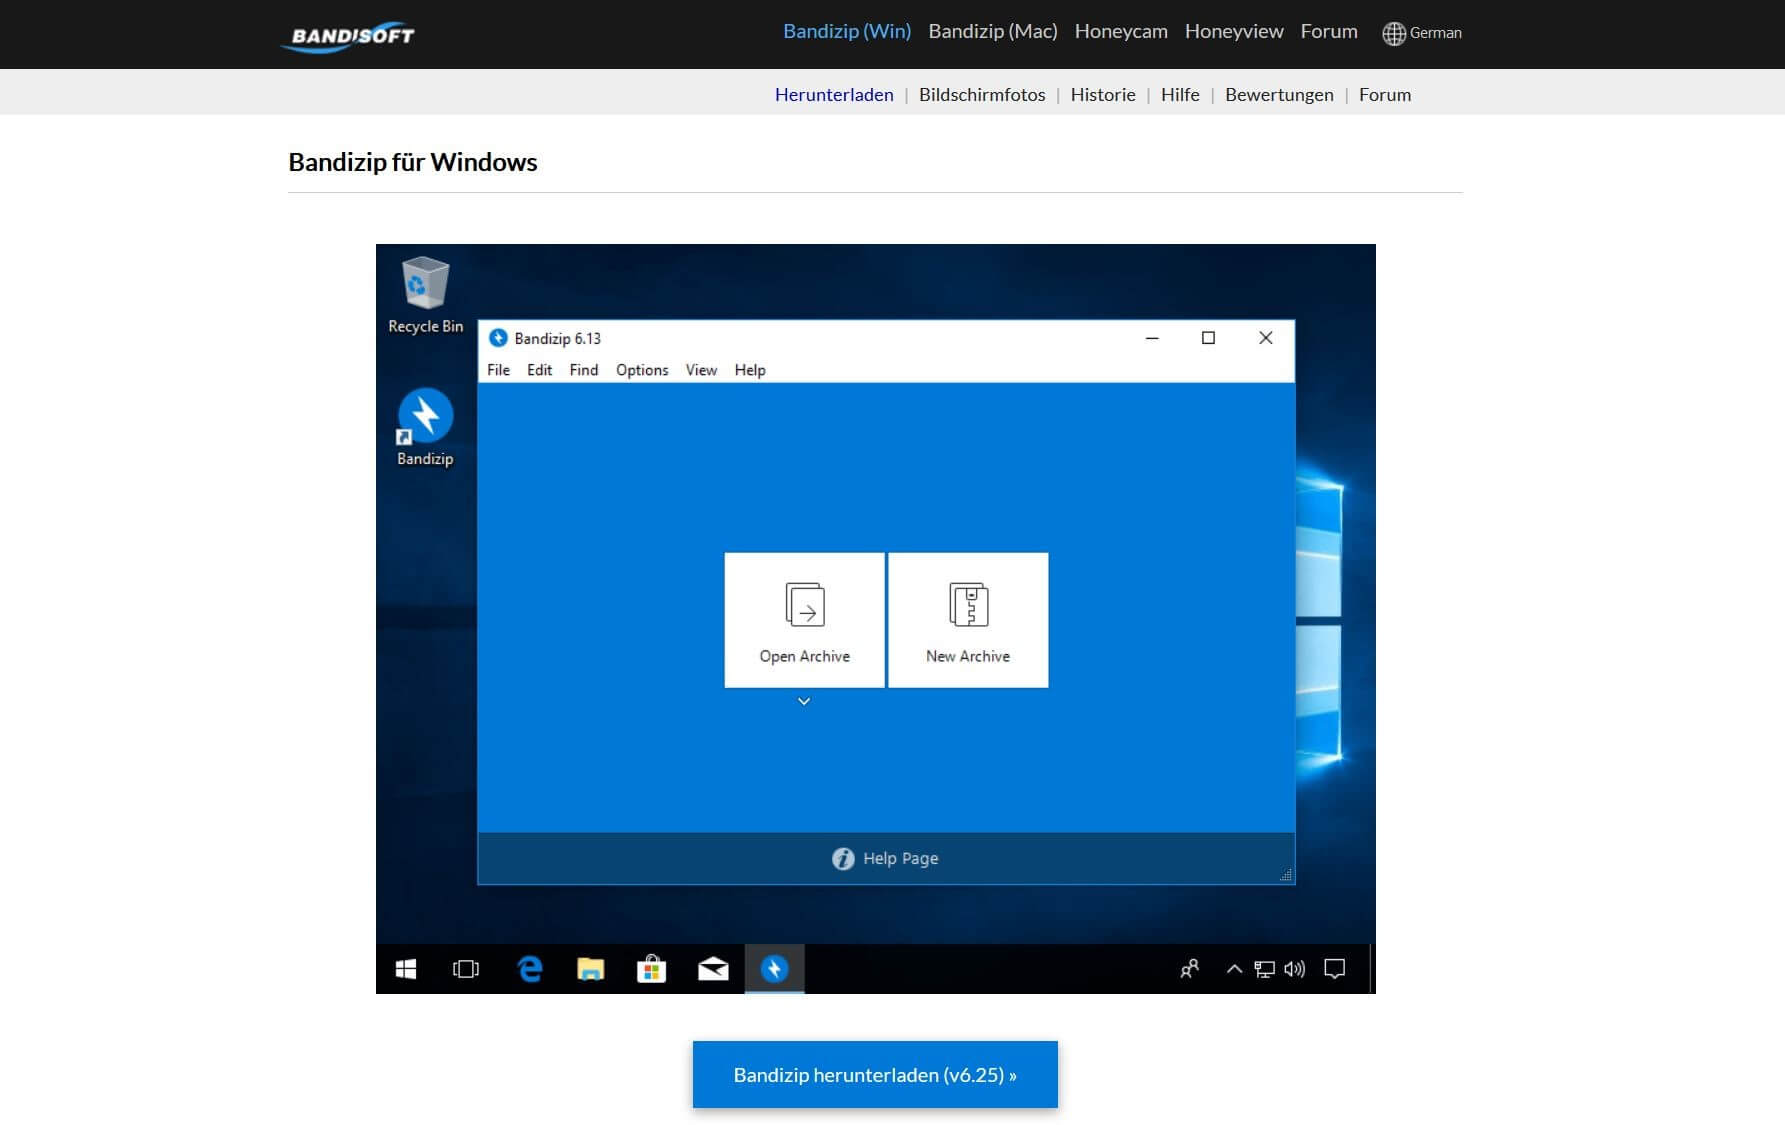The width and height of the screenshot is (1785, 1125).
Task: Open the top Forum nav link
Action: click(1329, 32)
